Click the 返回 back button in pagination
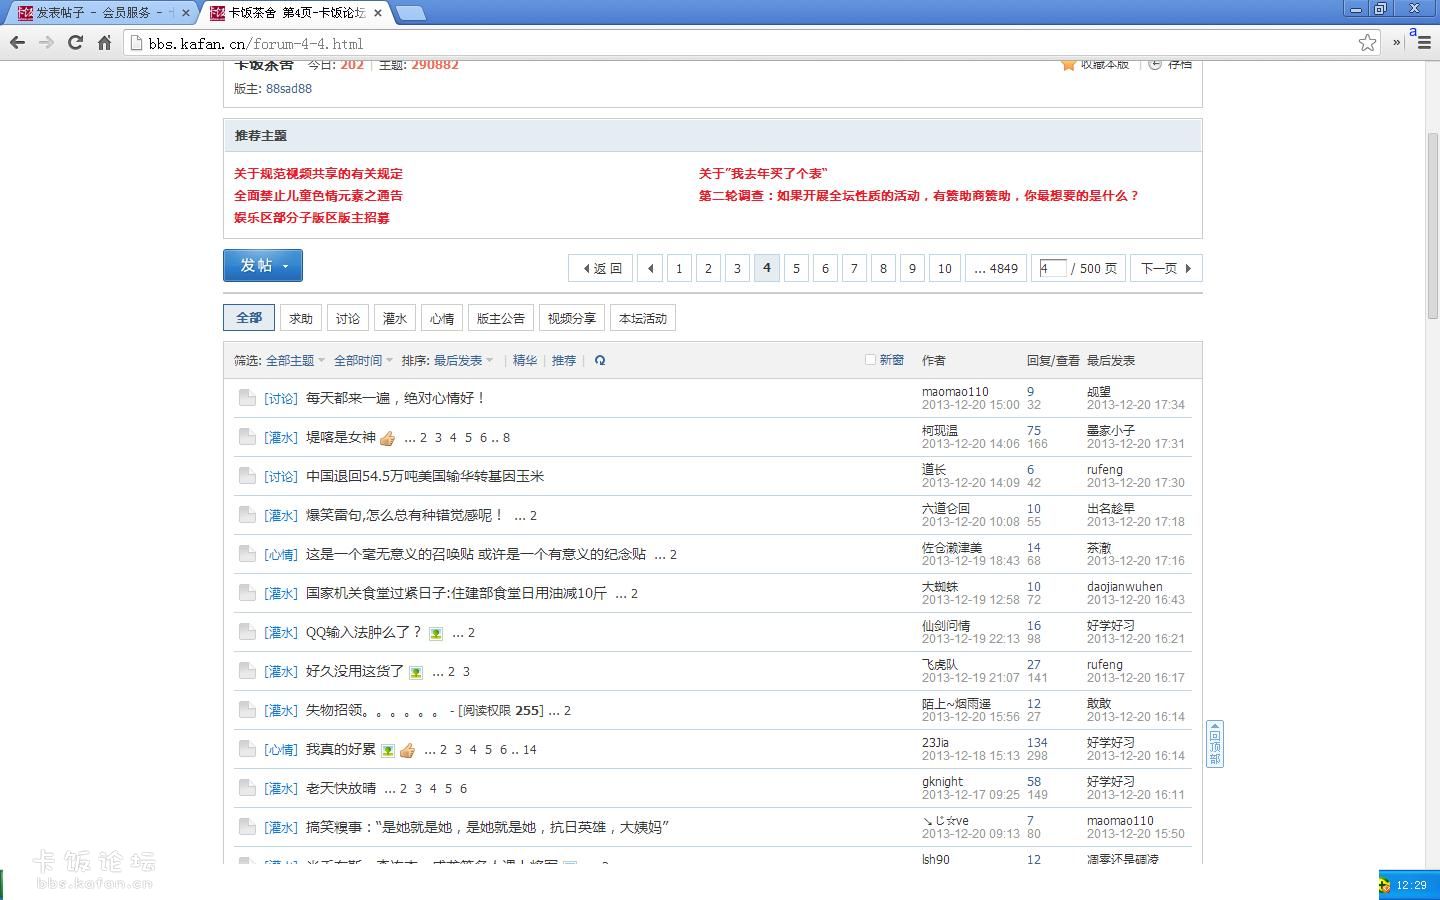The height and width of the screenshot is (900, 1440). point(601,268)
